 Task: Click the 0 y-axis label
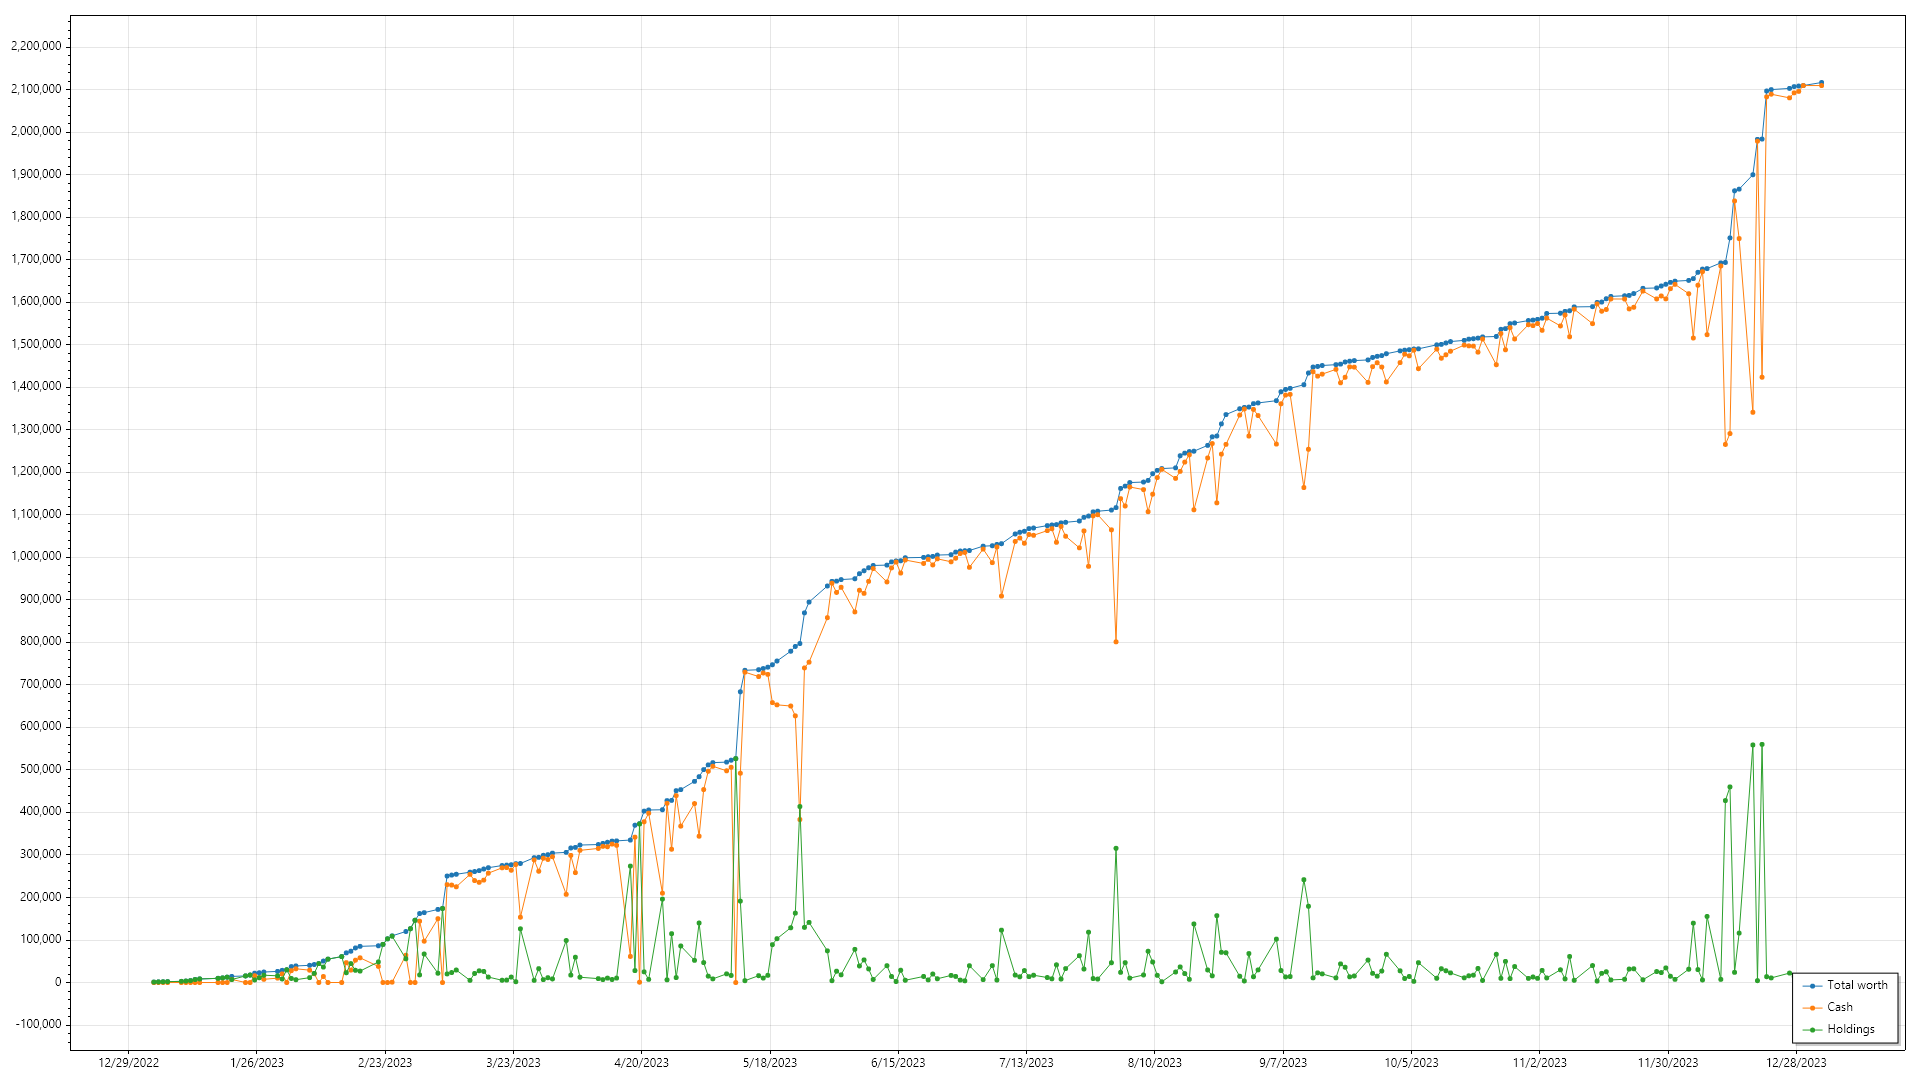pos(58,982)
